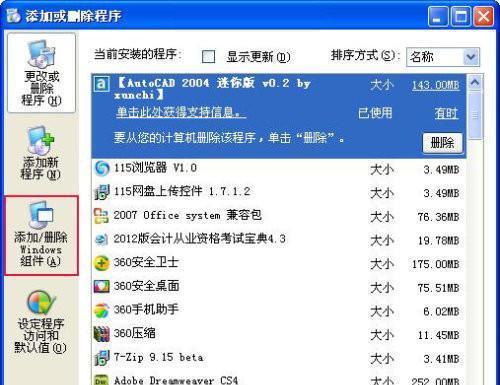
Task: Click the 名称 sort combo box
Action: (443, 57)
